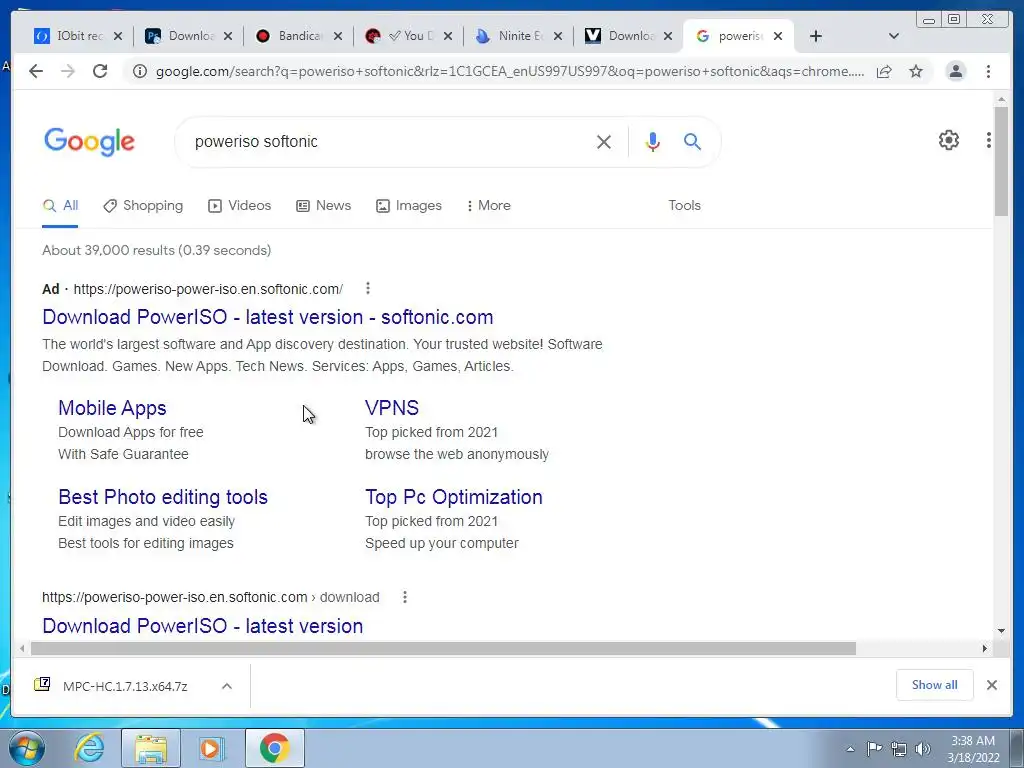Image resolution: width=1024 pixels, height=768 pixels.
Task: Open the Mobile Apps sitelink
Action: (112, 408)
